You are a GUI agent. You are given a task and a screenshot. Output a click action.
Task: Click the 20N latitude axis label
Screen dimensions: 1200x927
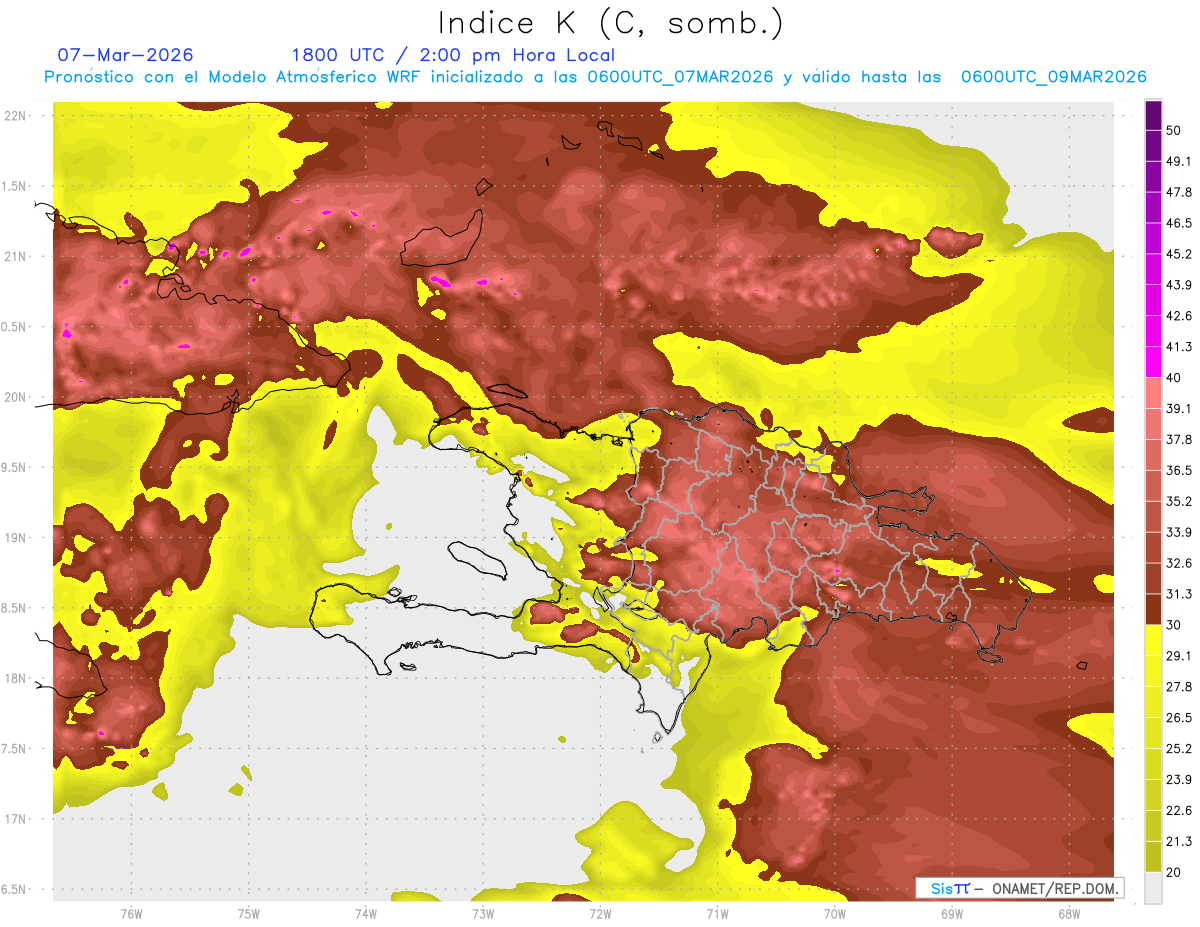click(x=15, y=397)
